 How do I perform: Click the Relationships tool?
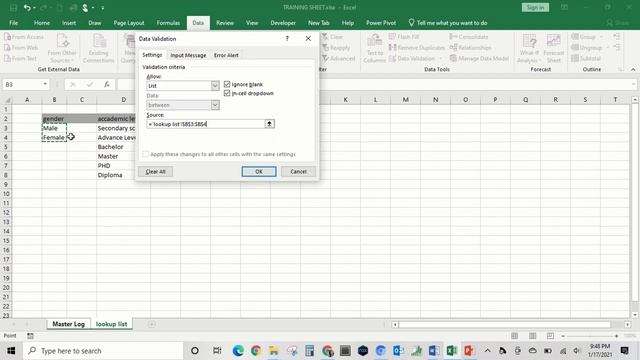click(x=470, y=48)
